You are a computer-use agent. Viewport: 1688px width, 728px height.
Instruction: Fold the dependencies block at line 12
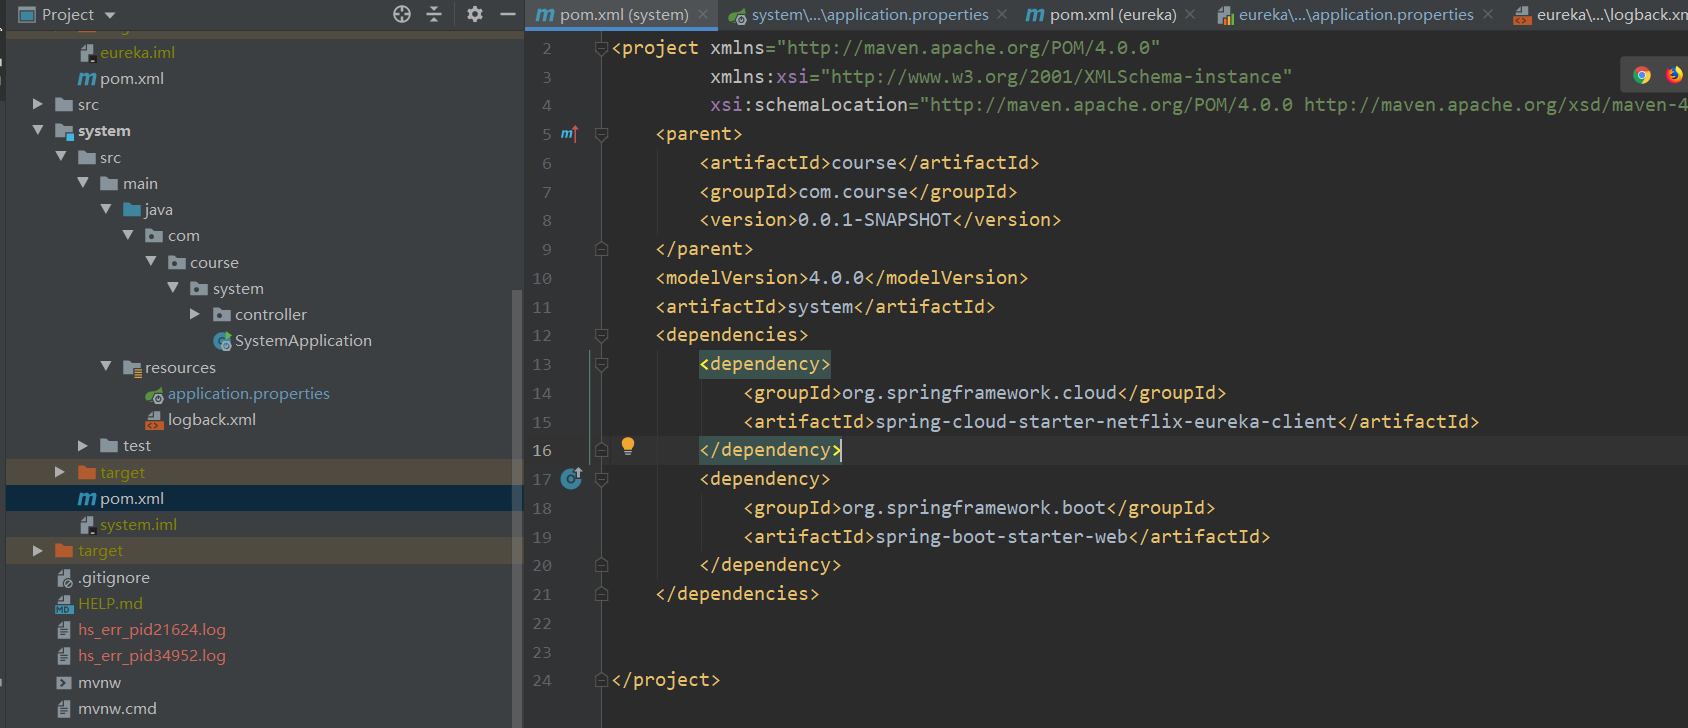[x=601, y=335]
